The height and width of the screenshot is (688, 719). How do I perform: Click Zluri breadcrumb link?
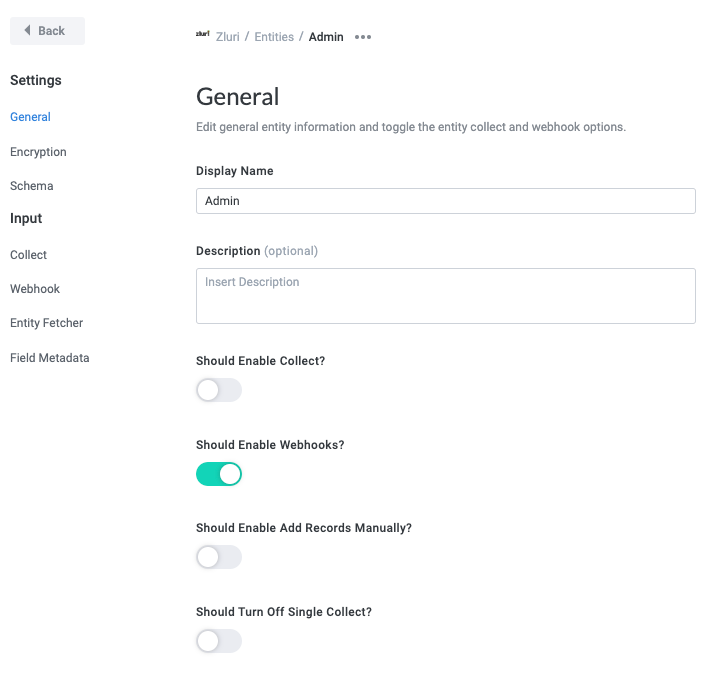pyautogui.click(x=227, y=37)
